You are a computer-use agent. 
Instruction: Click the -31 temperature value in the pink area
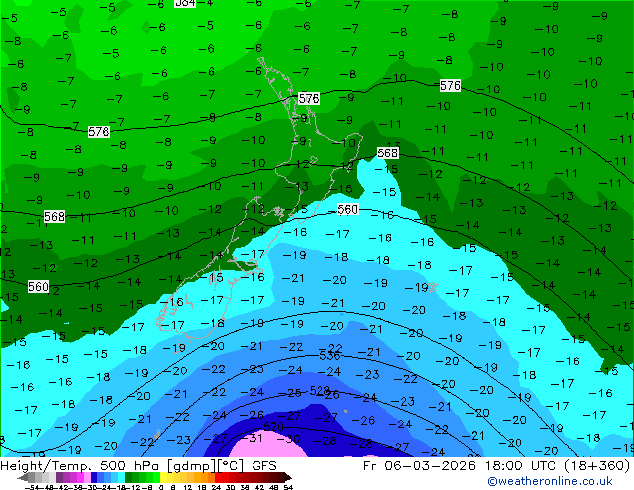[x=252, y=438]
